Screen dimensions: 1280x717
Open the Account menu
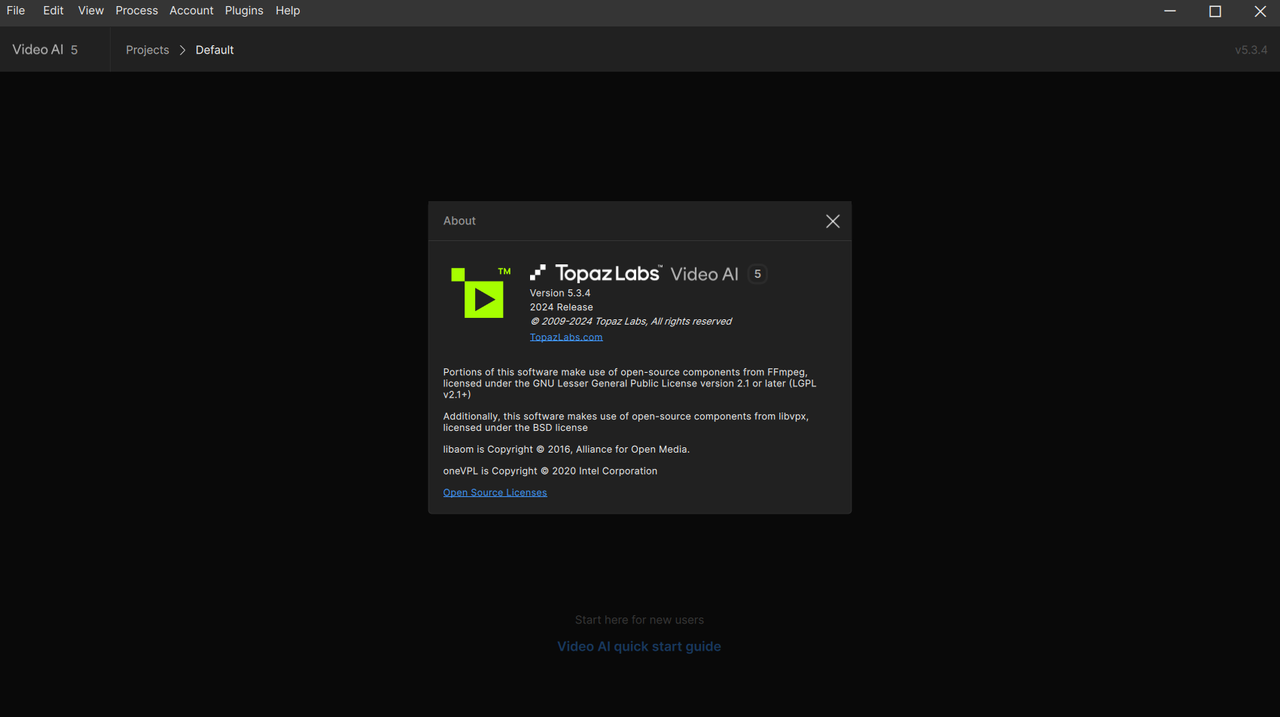pos(191,10)
